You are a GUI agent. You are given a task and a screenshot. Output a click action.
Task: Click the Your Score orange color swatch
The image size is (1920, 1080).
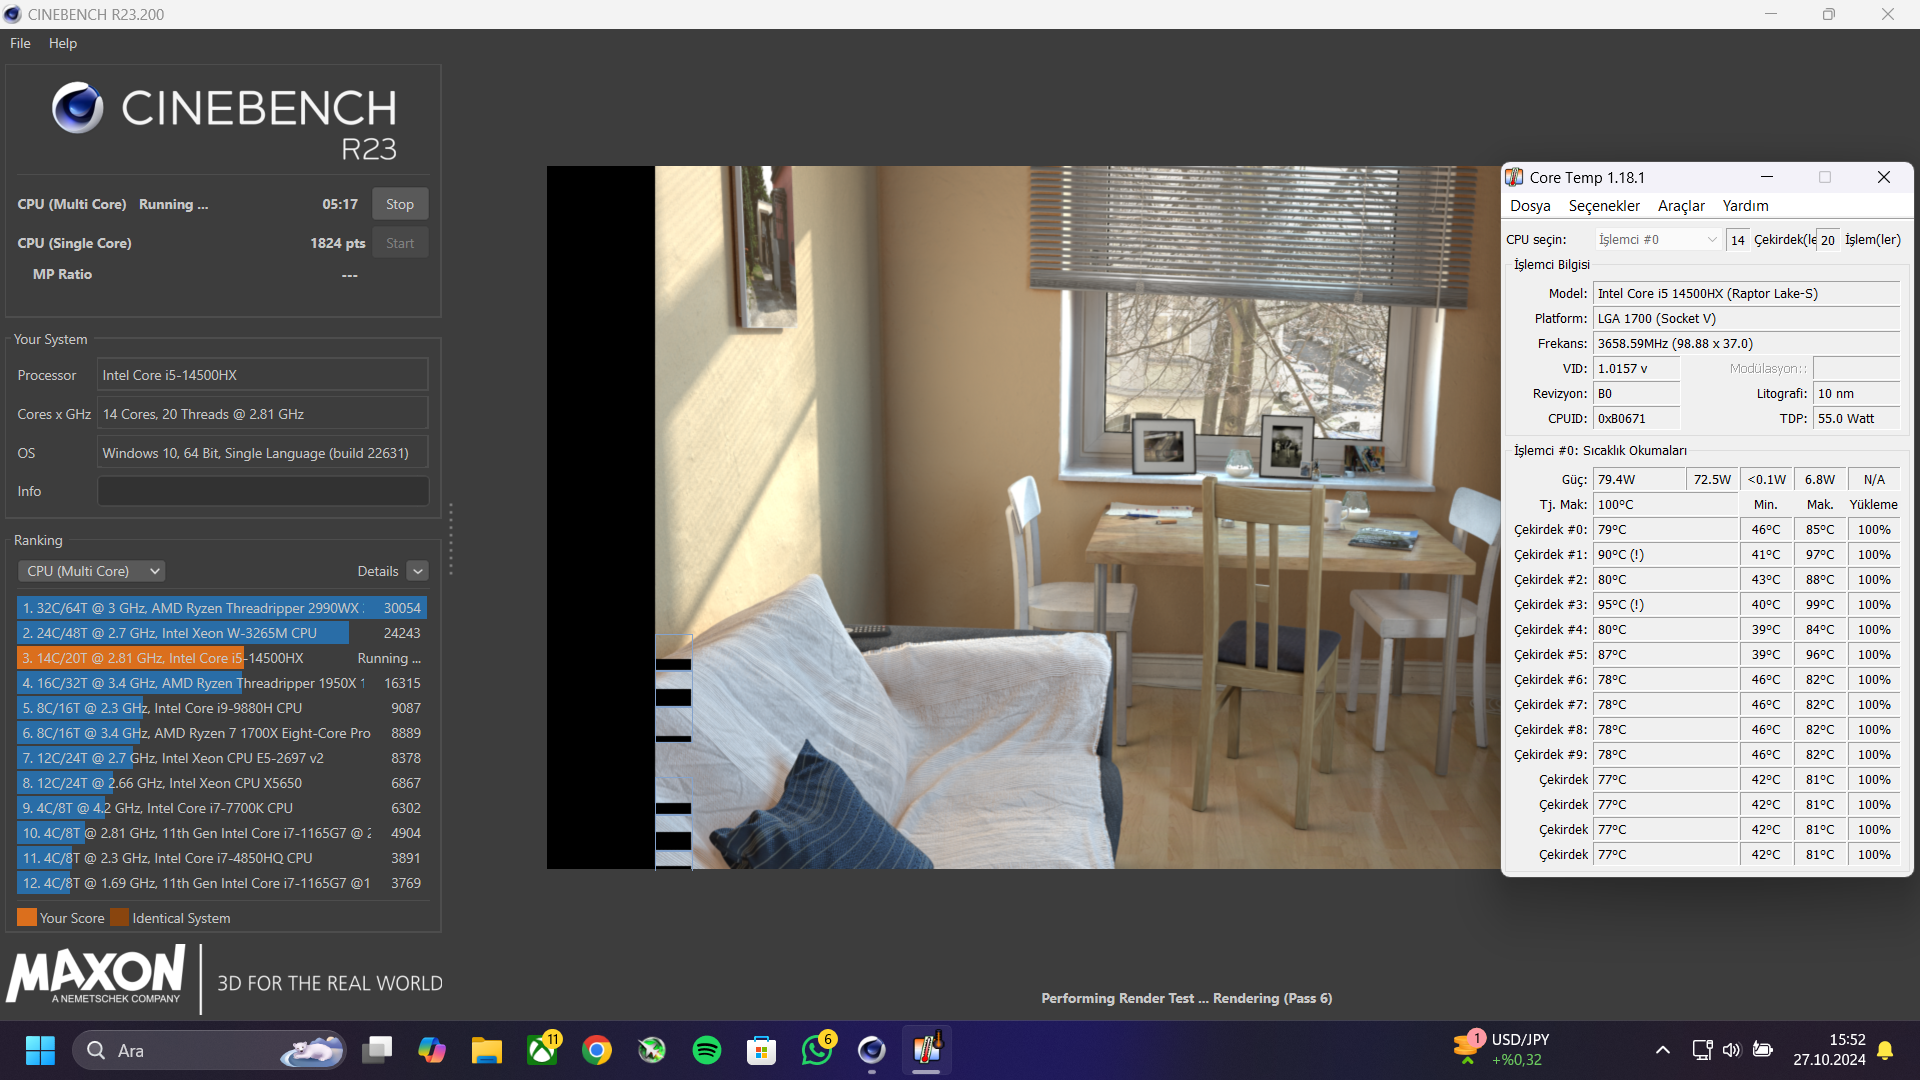tap(27, 918)
